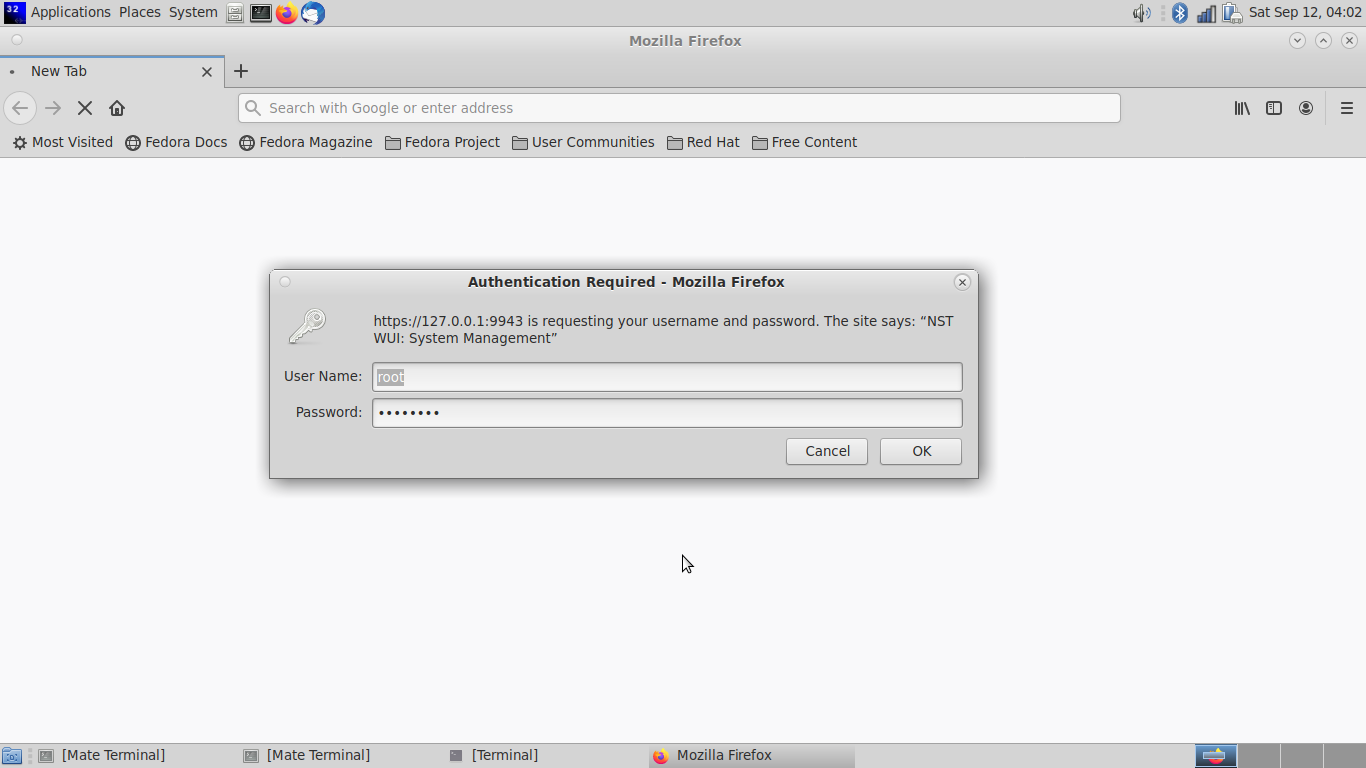
Task: Open the Places menu
Action: point(140,12)
